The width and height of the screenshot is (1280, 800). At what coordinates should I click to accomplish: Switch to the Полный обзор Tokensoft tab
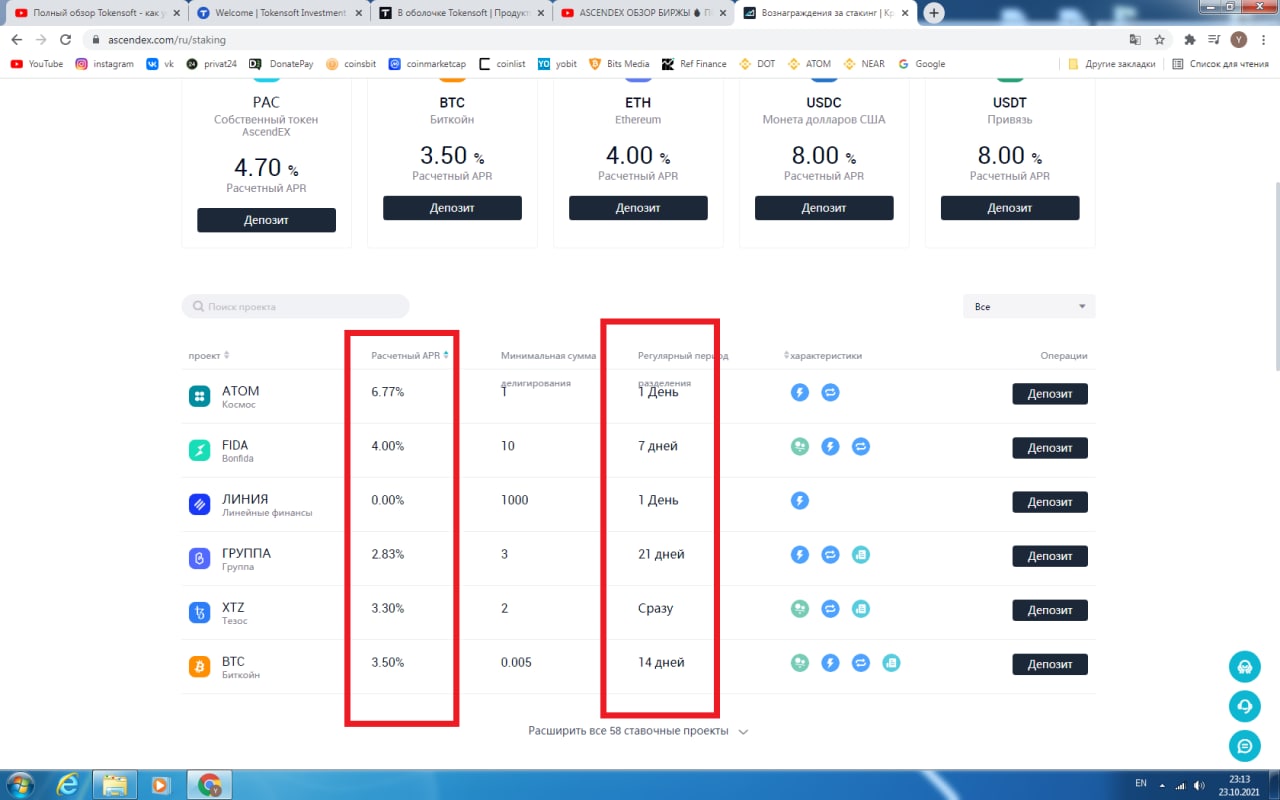(x=96, y=13)
